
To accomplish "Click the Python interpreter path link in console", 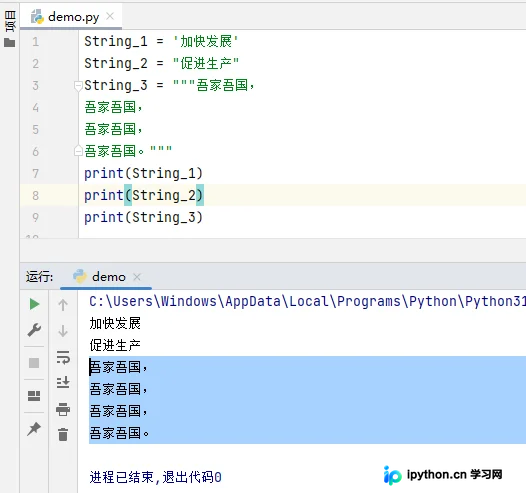I will click(x=307, y=301).
